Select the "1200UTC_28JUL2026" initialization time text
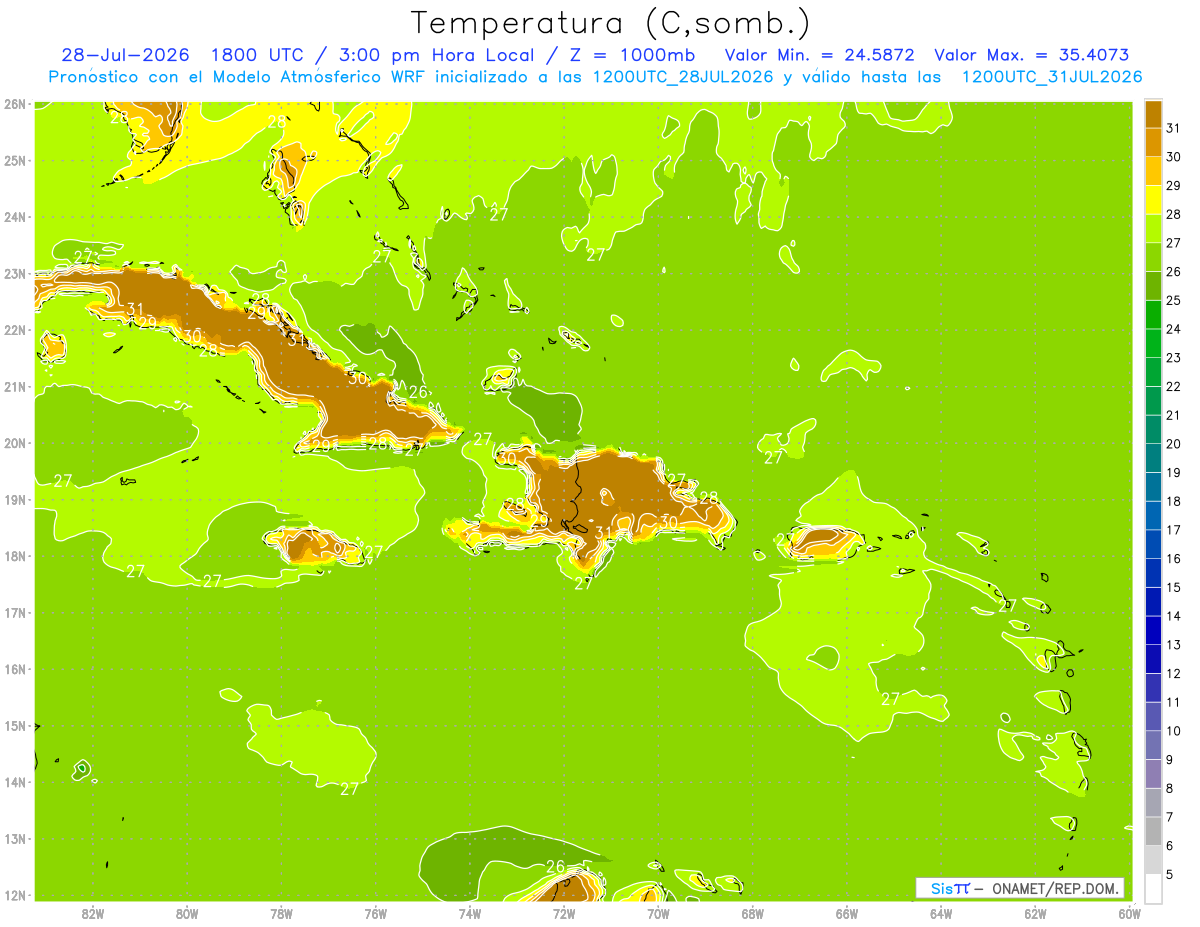Viewport: 1200px width, 927px height. click(683, 77)
